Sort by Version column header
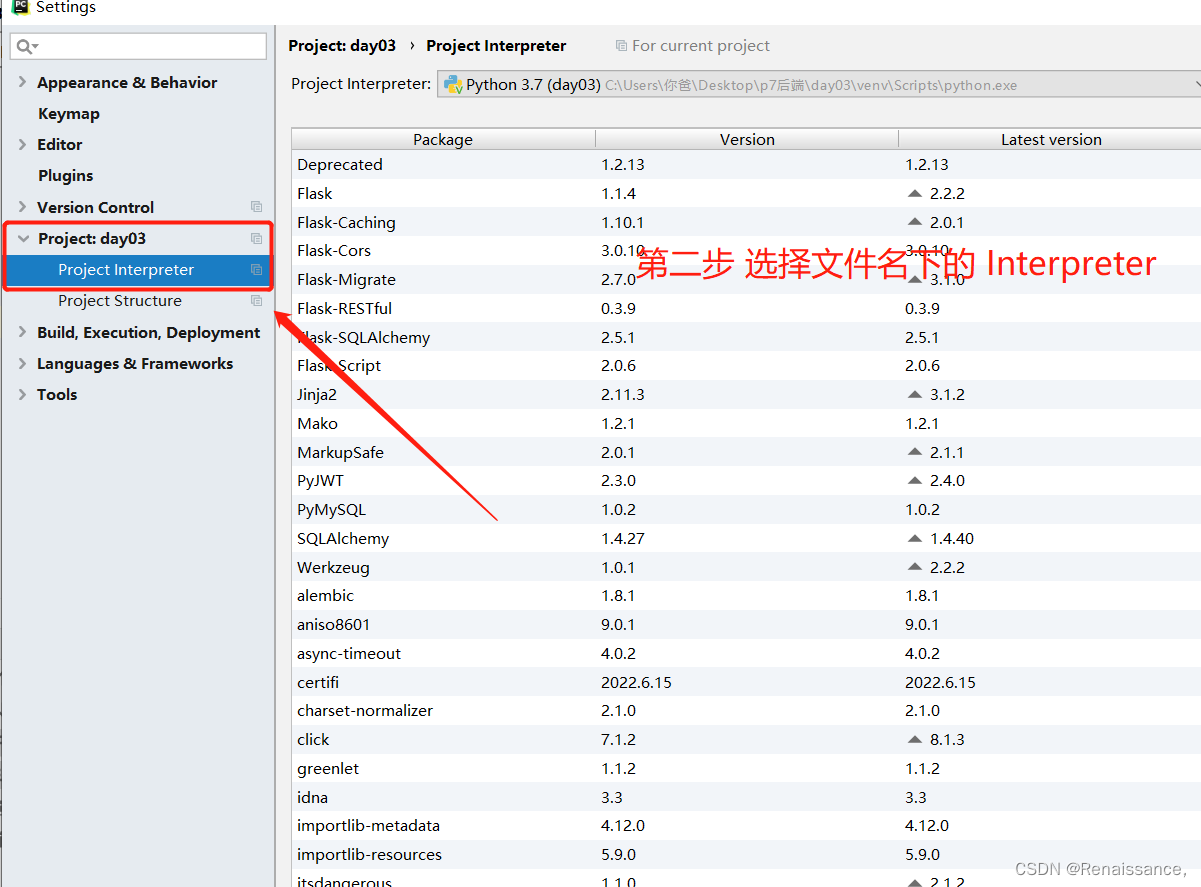 coord(747,139)
